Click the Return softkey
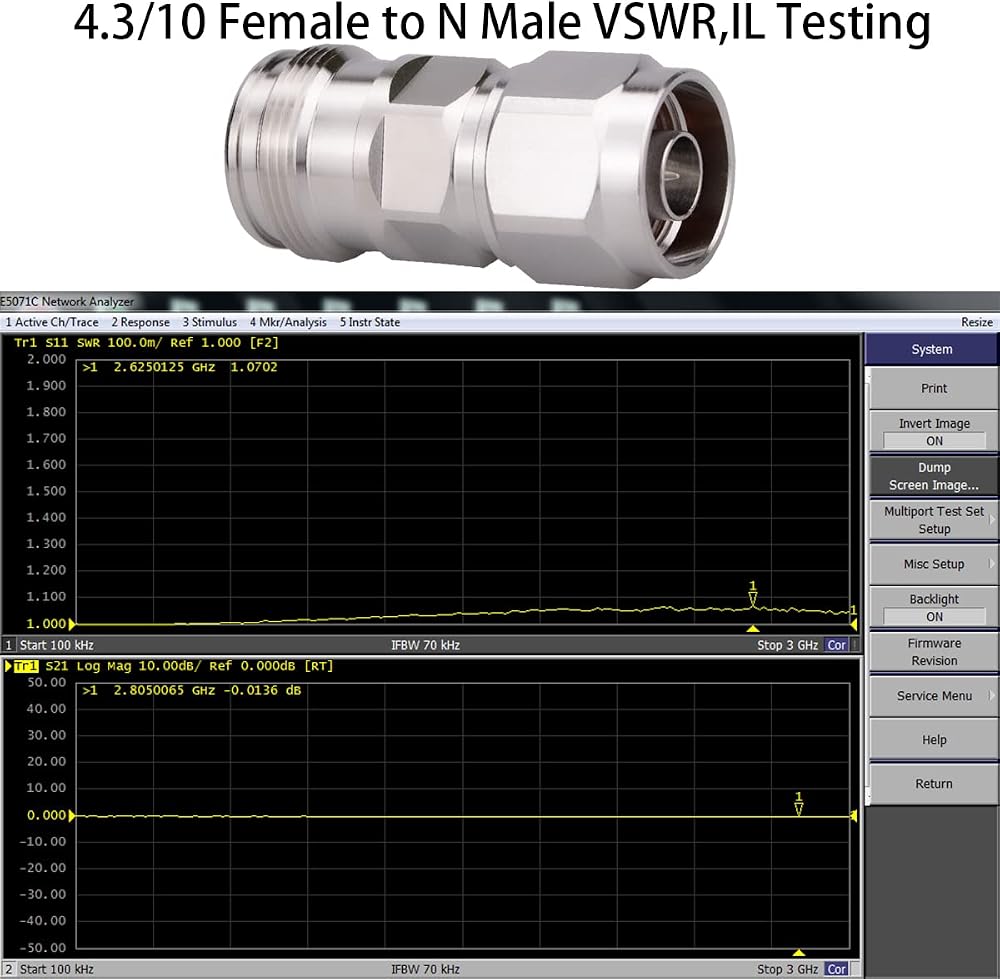 pyautogui.click(x=934, y=784)
